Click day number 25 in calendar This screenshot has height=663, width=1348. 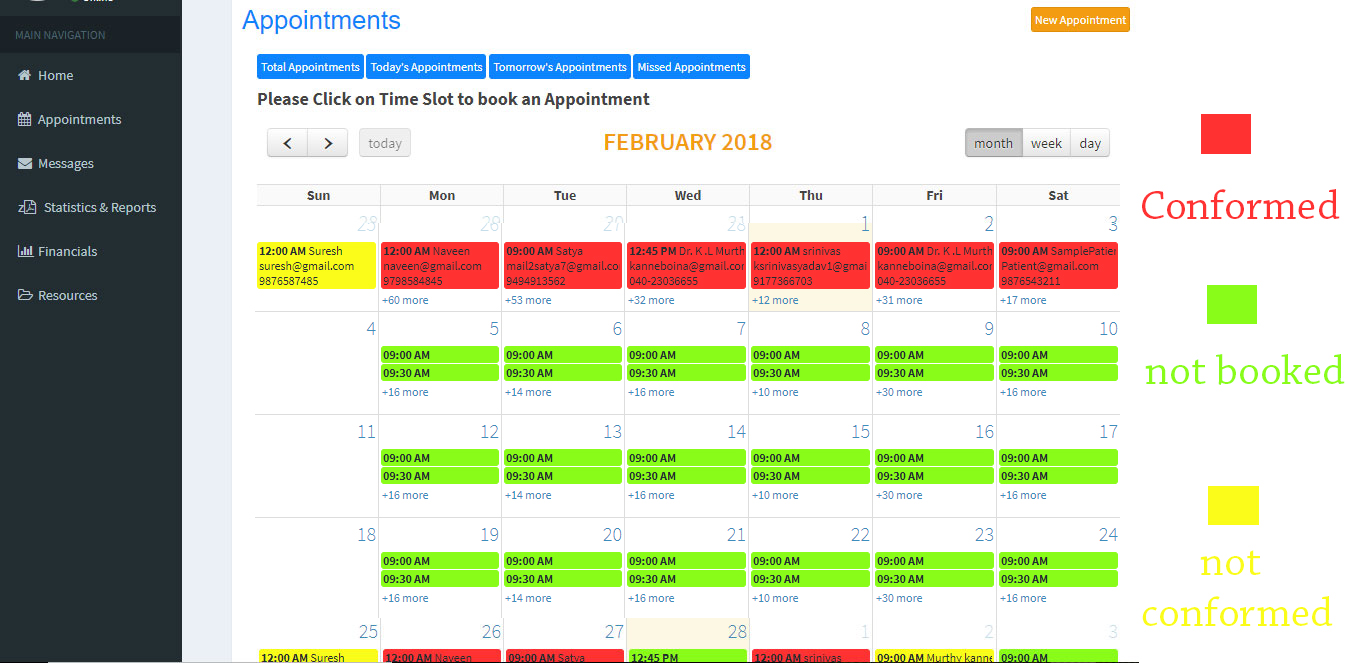[x=367, y=632]
